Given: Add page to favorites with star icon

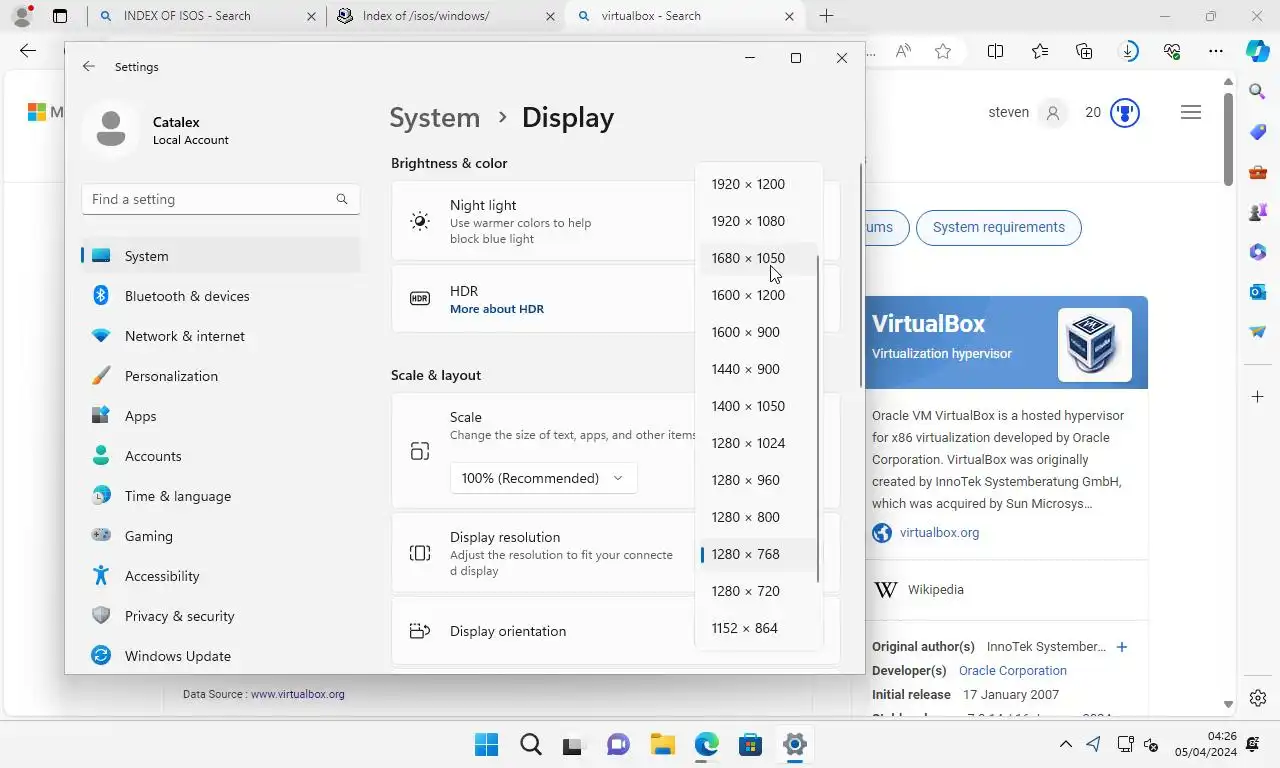Looking at the screenshot, I should click(x=943, y=51).
